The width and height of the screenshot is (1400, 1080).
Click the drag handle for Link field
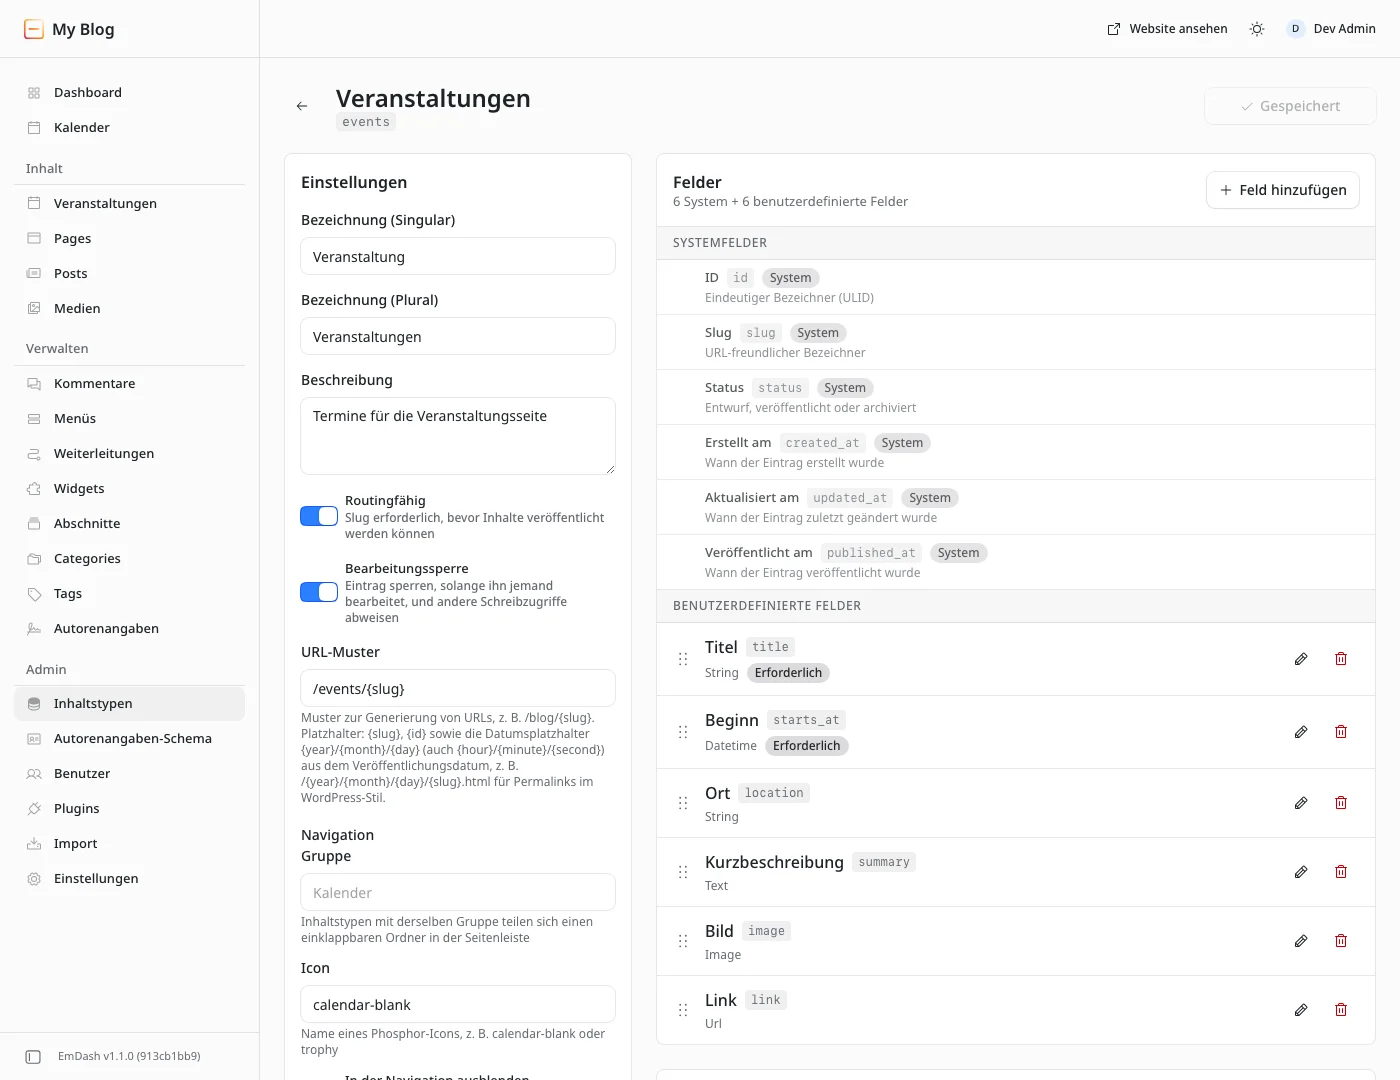pos(683,1010)
